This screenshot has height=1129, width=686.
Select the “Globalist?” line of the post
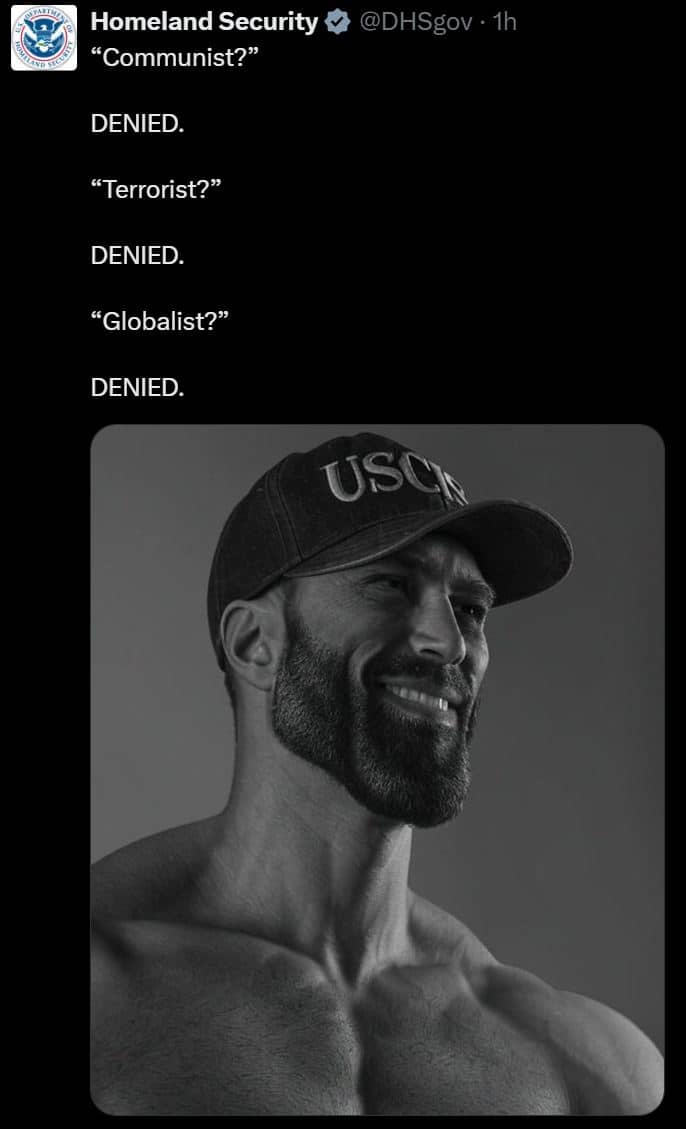pos(160,321)
